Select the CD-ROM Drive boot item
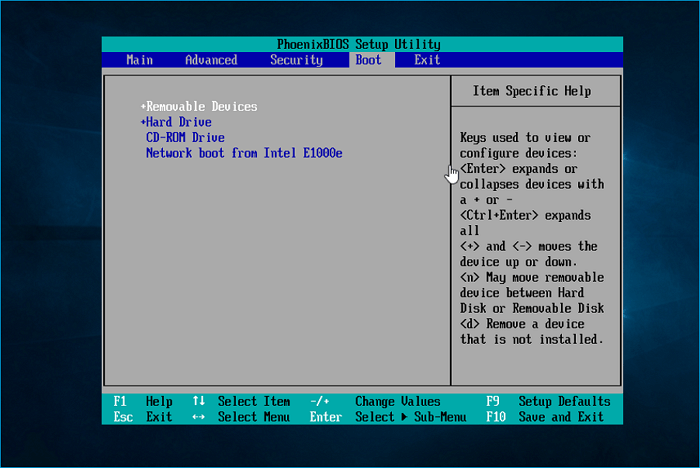 click(x=185, y=138)
